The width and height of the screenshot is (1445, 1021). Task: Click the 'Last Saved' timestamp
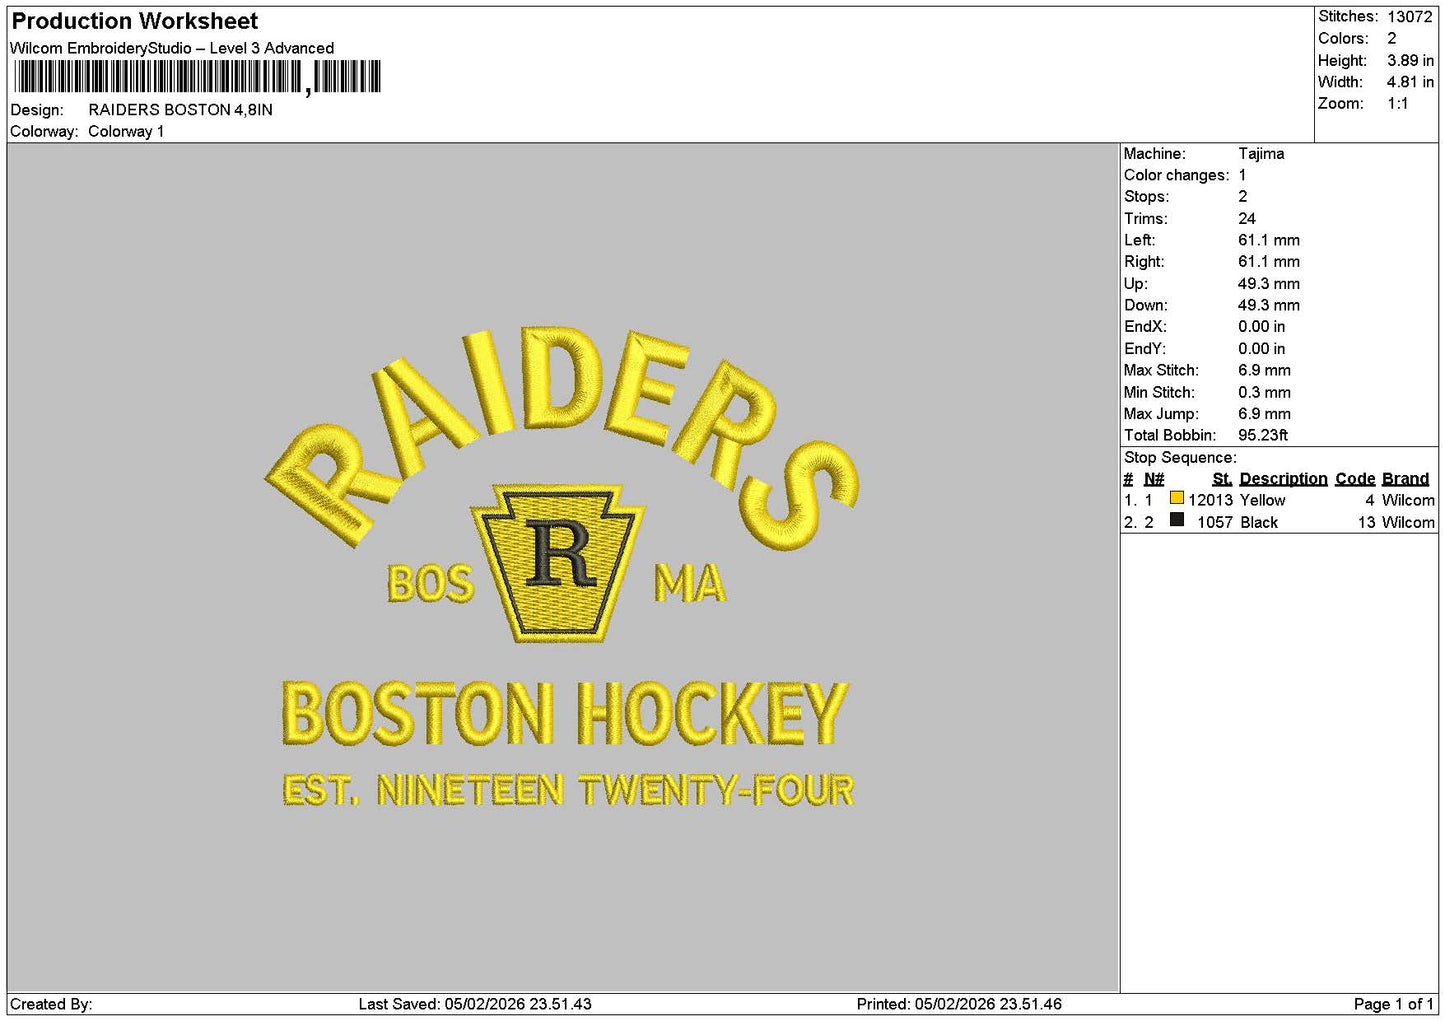475,1004
